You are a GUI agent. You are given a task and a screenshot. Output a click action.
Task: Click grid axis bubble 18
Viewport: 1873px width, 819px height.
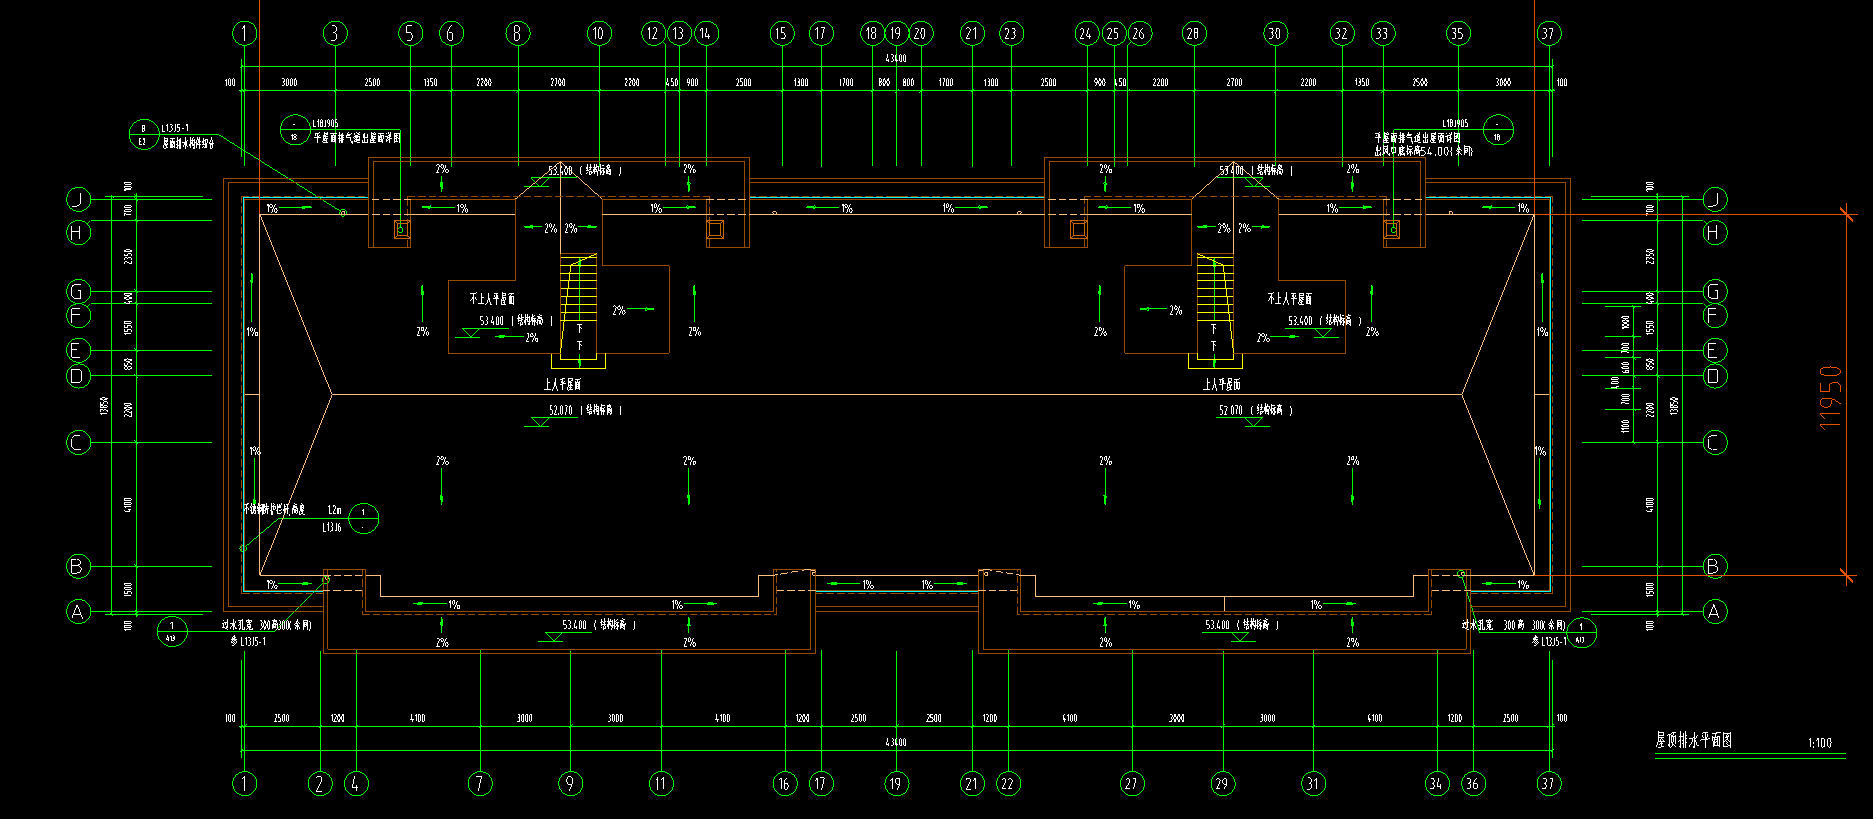872,33
